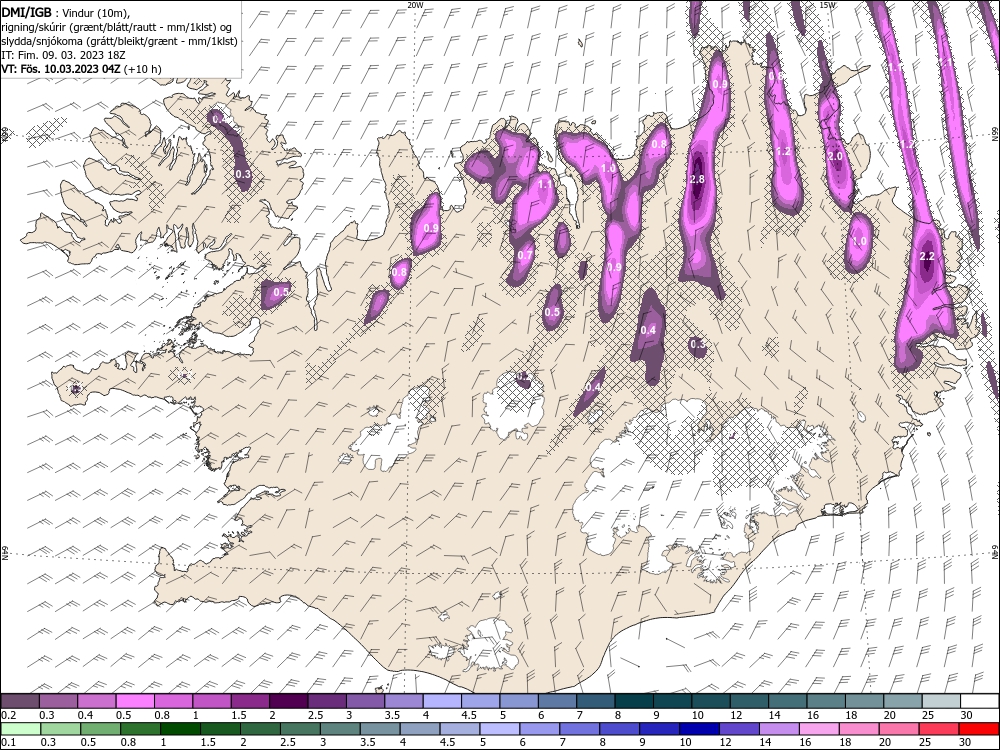Screen dimensions: 1000x750
Task: Click the '(+10 h)' forecast offset
Action: tap(142, 69)
